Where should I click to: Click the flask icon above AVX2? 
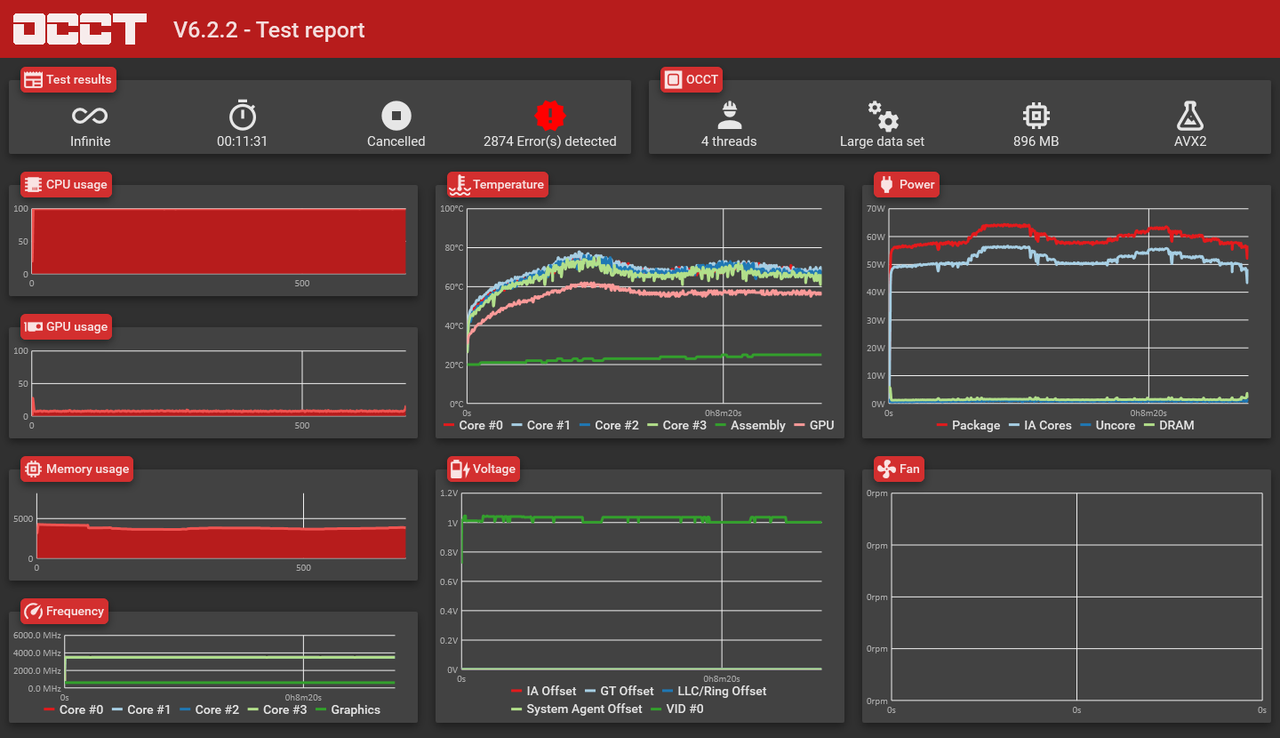tap(1189, 115)
